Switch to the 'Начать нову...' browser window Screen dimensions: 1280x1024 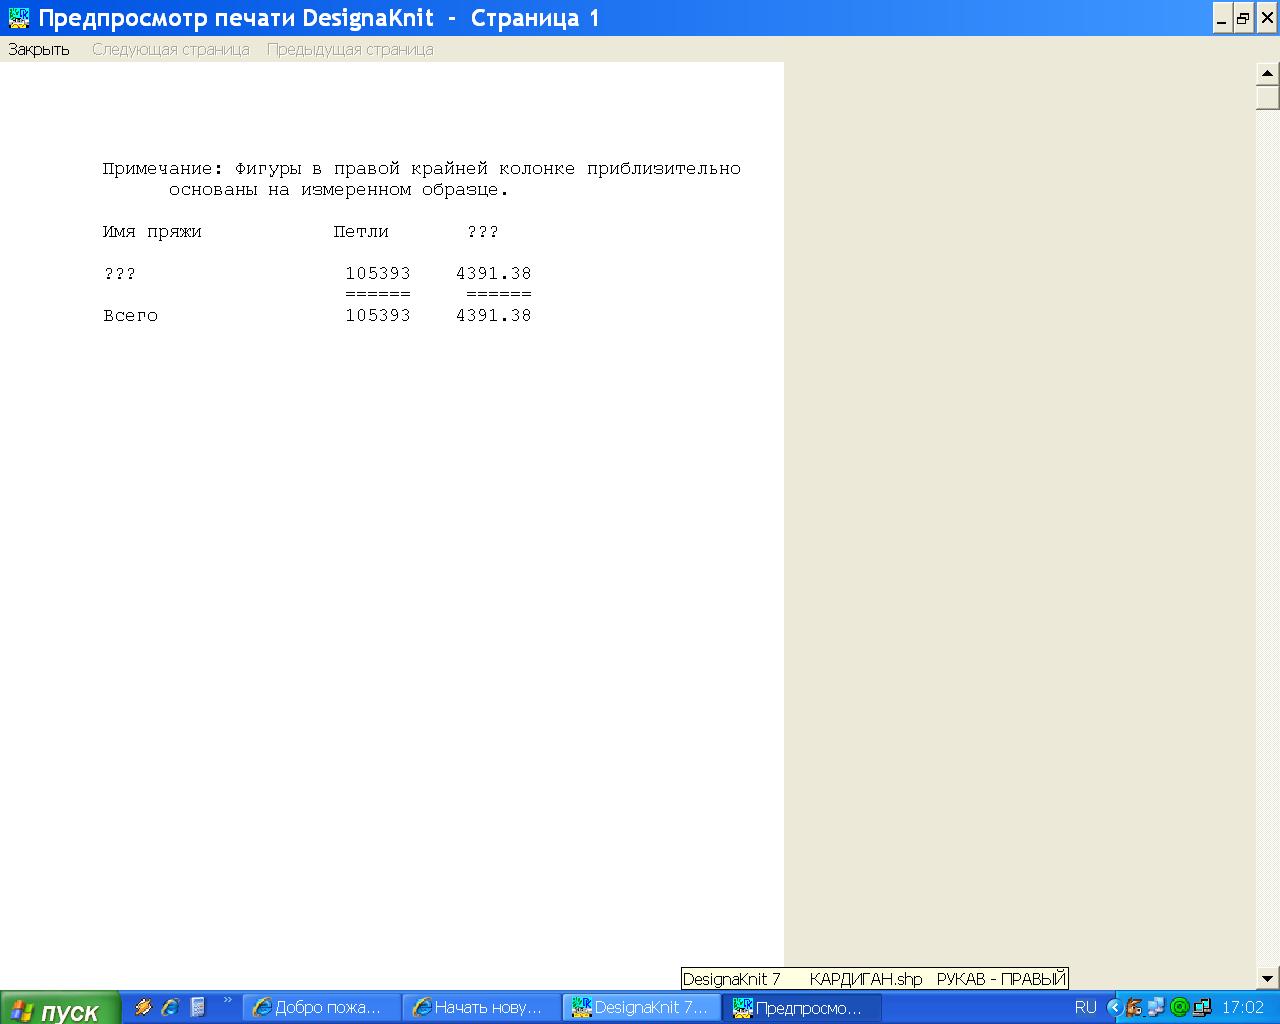(x=482, y=1007)
